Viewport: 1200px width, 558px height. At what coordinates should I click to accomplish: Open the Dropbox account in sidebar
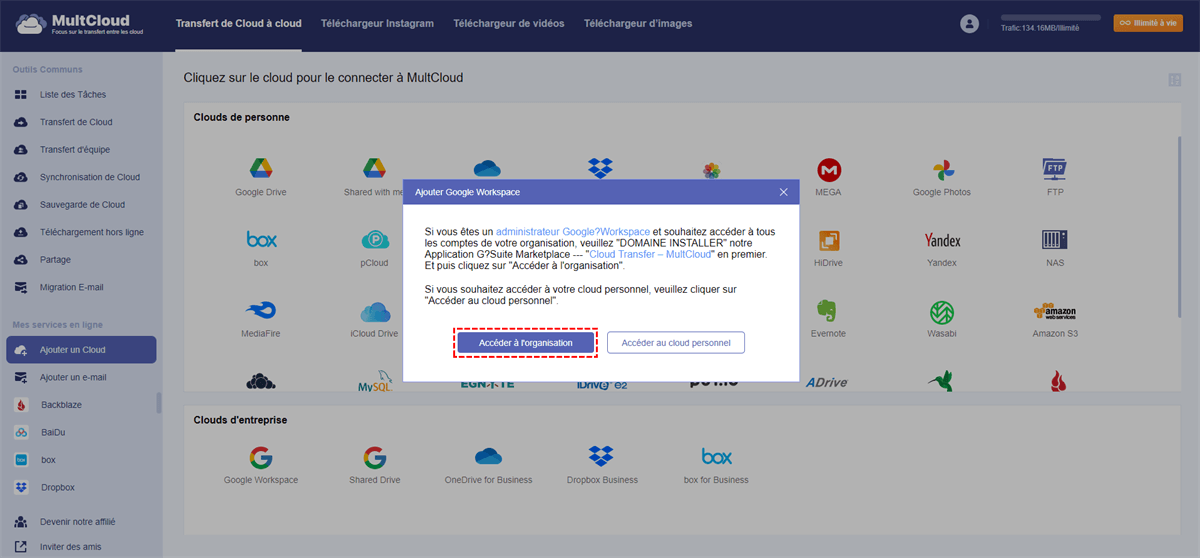[57, 487]
